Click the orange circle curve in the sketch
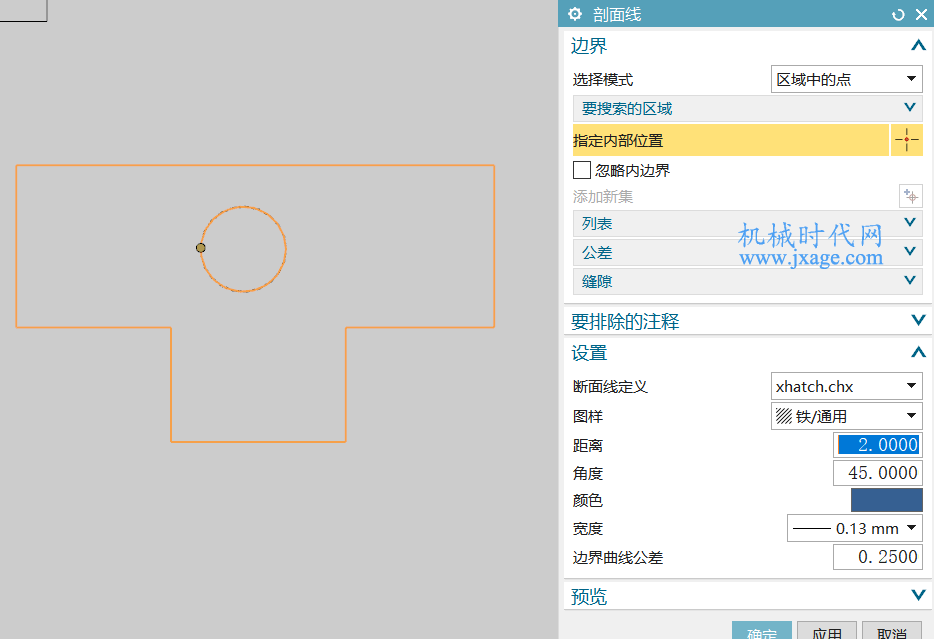 [x=286, y=249]
